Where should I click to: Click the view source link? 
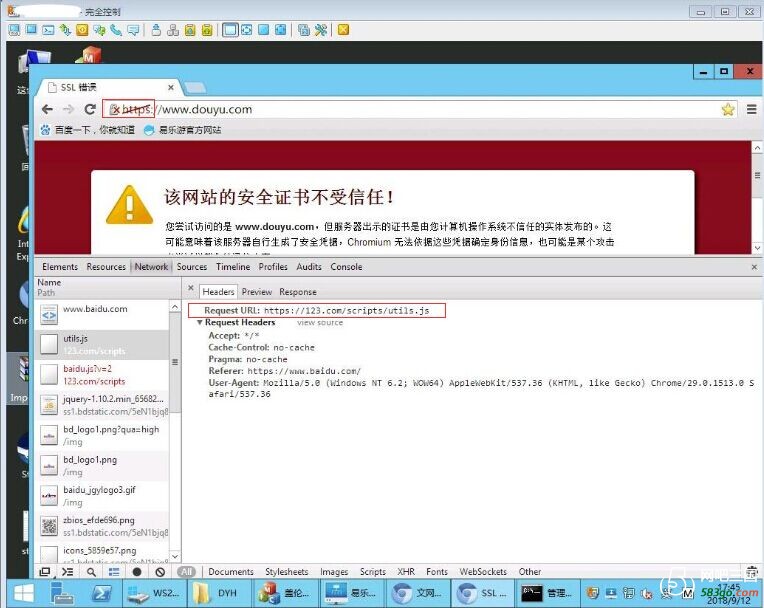[x=320, y=323]
